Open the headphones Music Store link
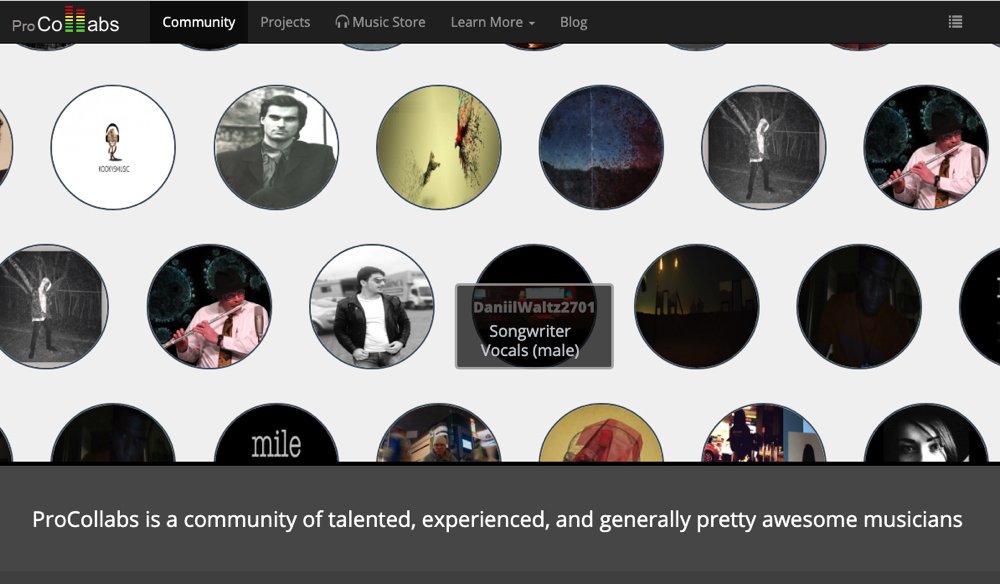 point(380,22)
